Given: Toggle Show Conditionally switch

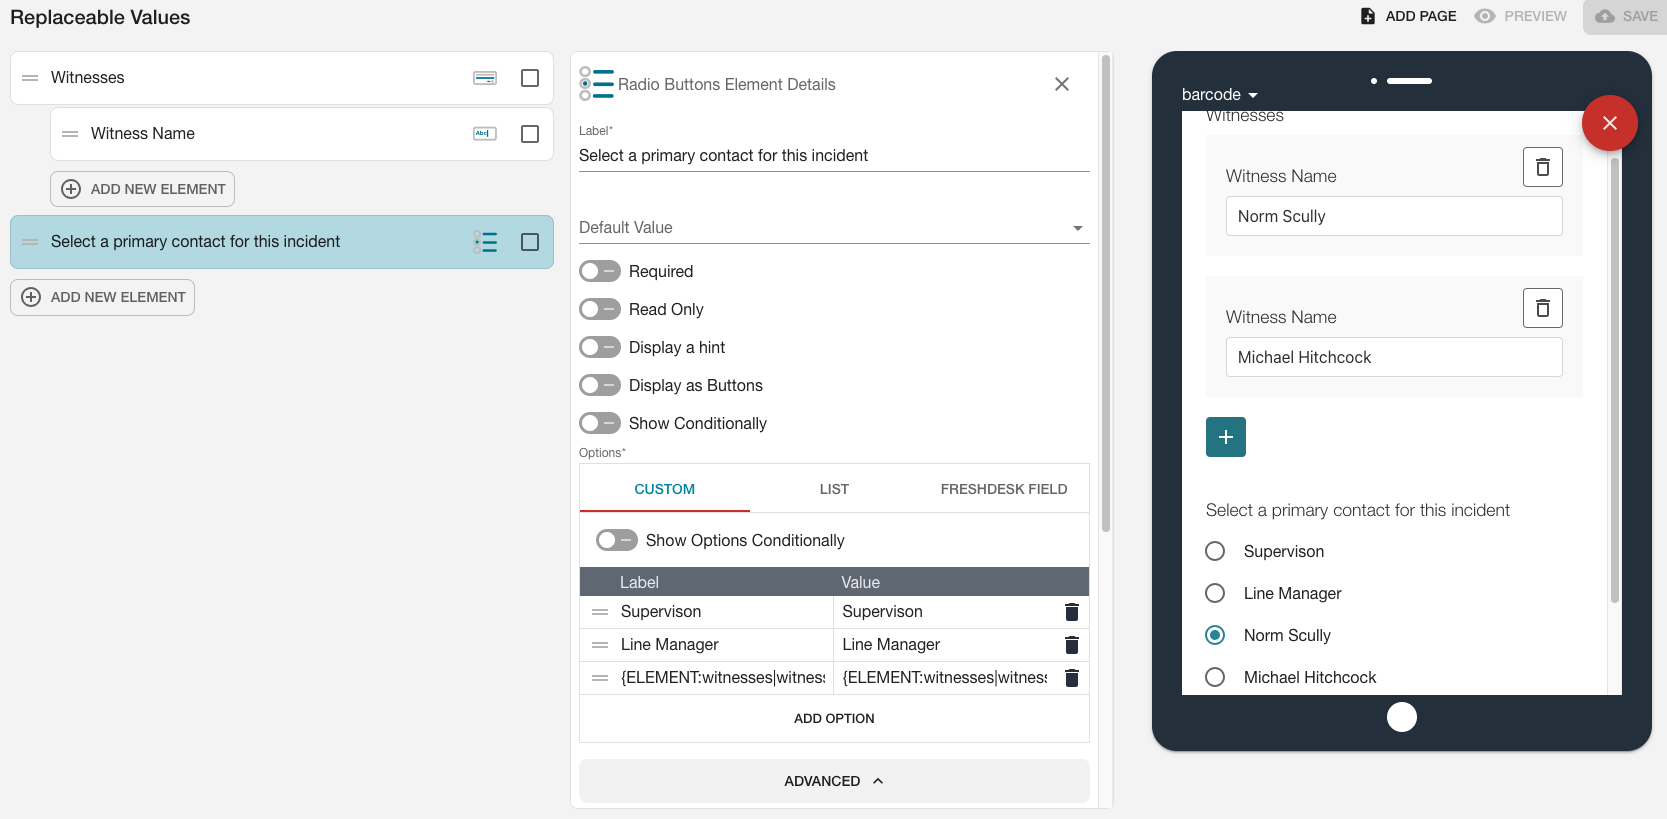Looking at the screenshot, I should [x=600, y=423].
